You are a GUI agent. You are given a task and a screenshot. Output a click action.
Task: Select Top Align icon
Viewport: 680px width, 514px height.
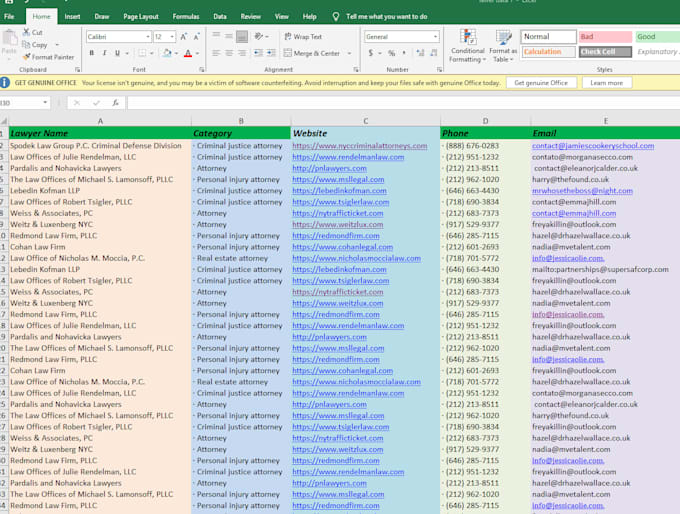pos(216,36)
